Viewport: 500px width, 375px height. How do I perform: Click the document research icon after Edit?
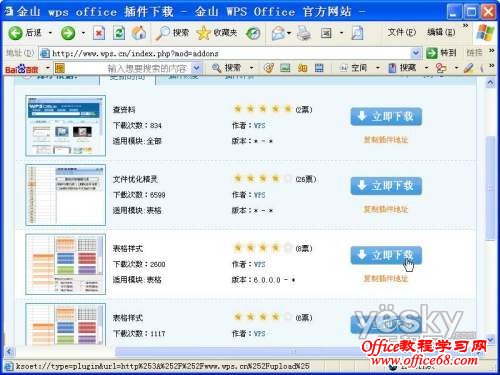[x=357, y=33]
